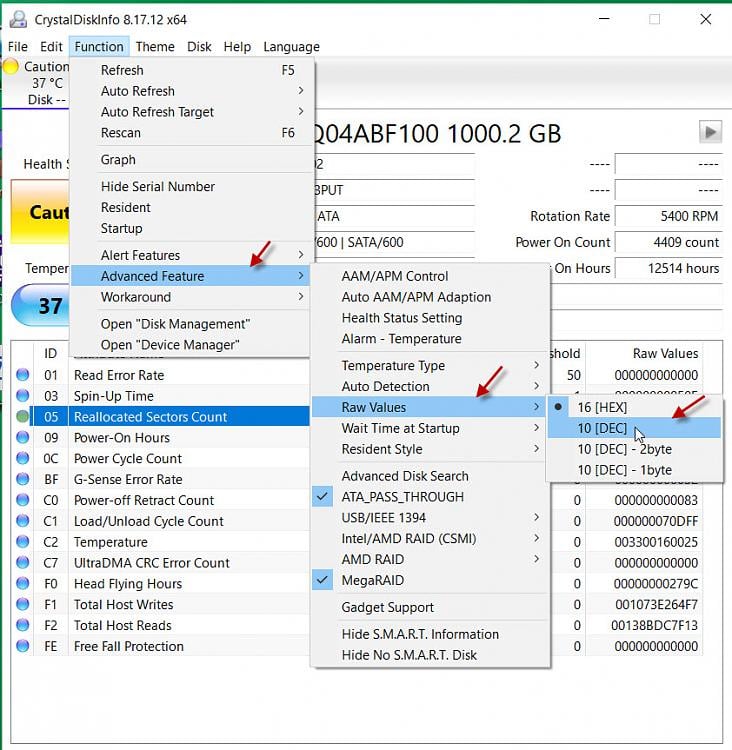
Task: Expand the Resident Style submenu
Action: [x=430, y=449]
